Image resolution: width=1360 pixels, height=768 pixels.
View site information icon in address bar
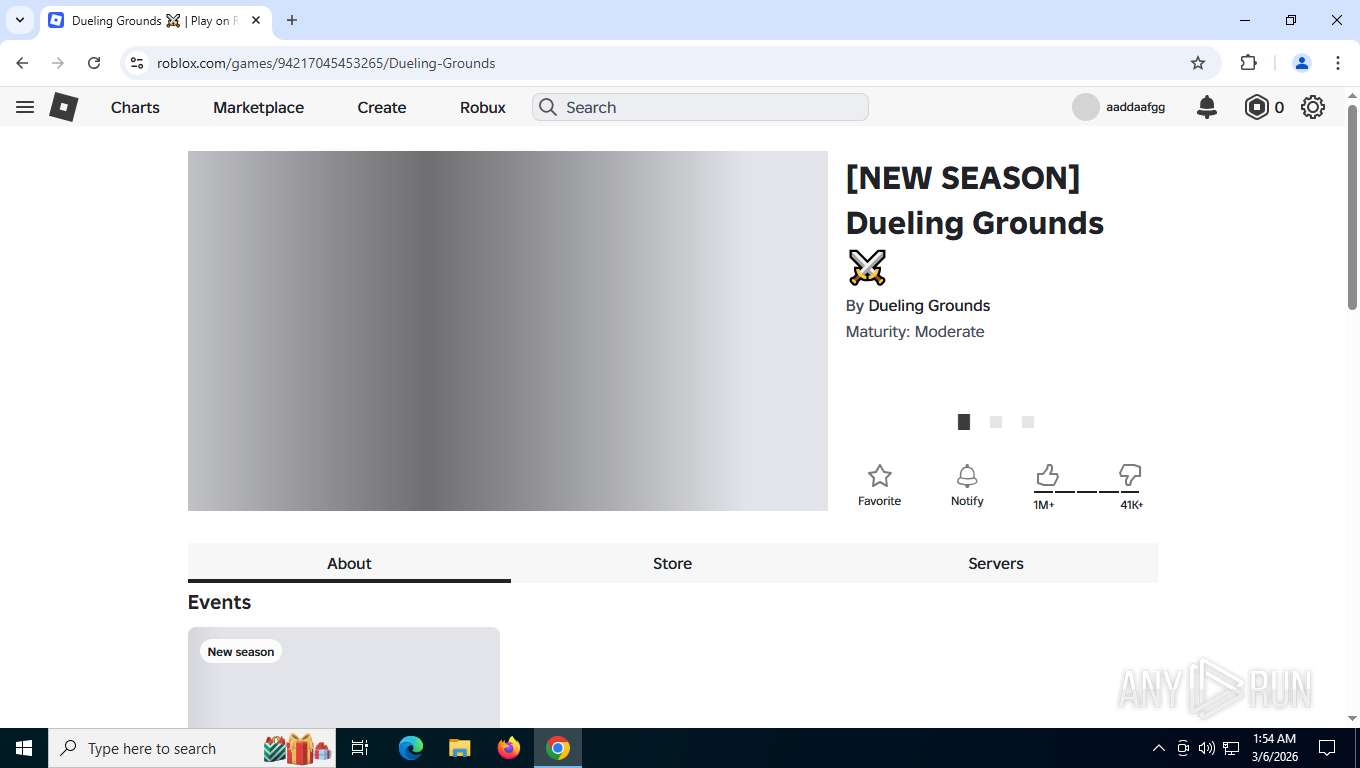(x=138, y=63)
